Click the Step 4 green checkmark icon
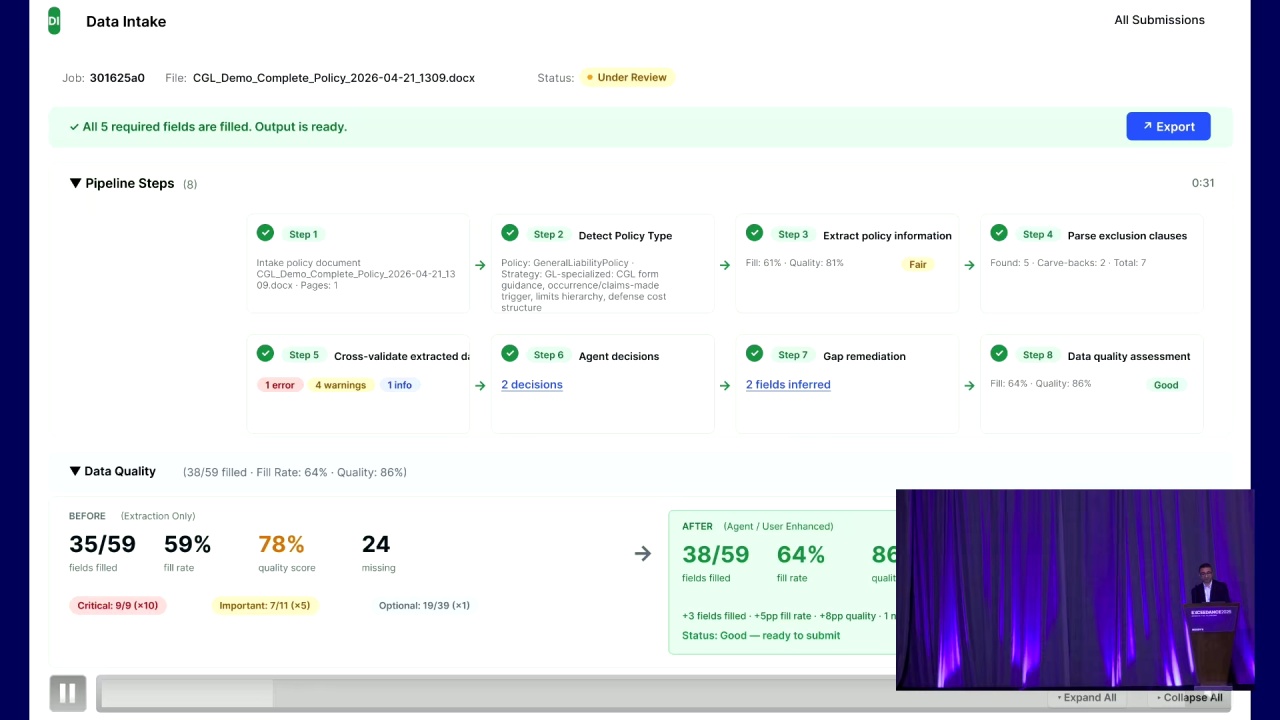 (x=999, y=233)
